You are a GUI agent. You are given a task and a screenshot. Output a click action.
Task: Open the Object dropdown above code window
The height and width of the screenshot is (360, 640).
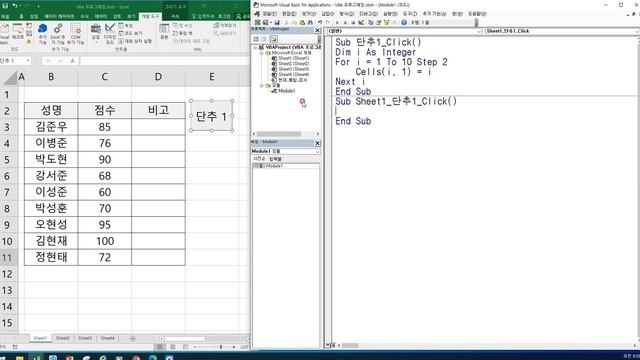click(x=479, y=31)
